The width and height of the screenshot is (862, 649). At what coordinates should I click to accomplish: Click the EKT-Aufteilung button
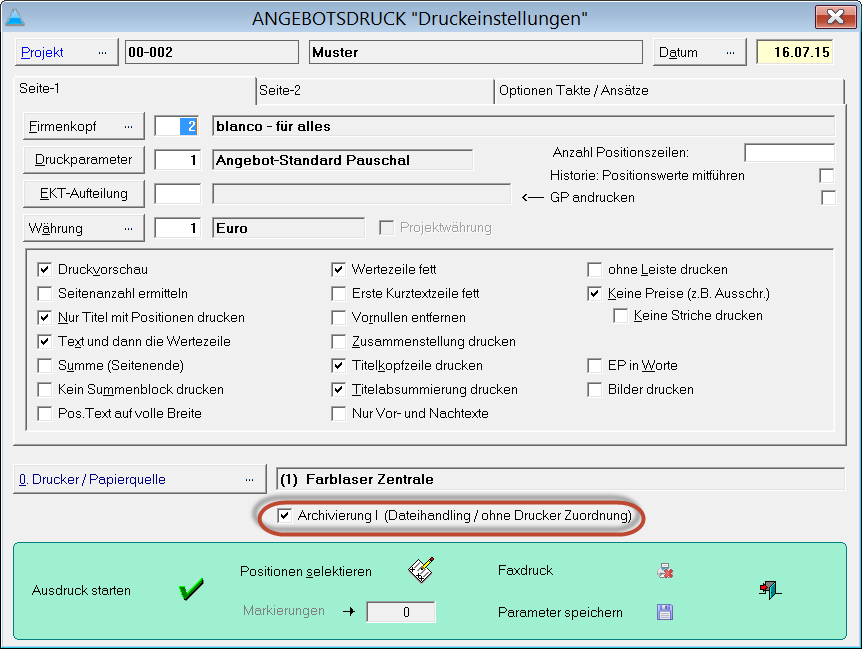point(84,194)
